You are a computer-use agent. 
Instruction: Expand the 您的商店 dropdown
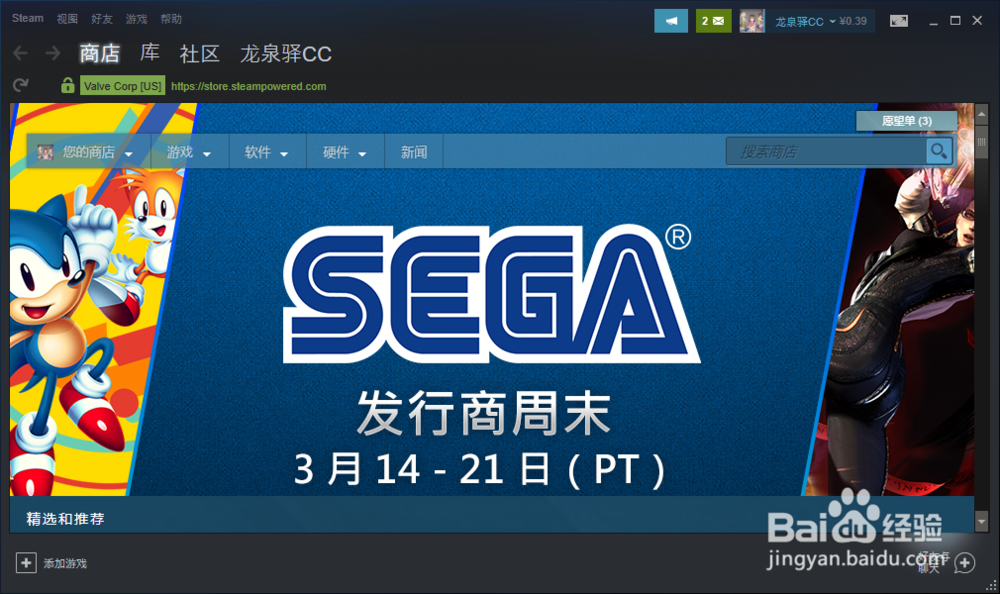pos(88,152)
